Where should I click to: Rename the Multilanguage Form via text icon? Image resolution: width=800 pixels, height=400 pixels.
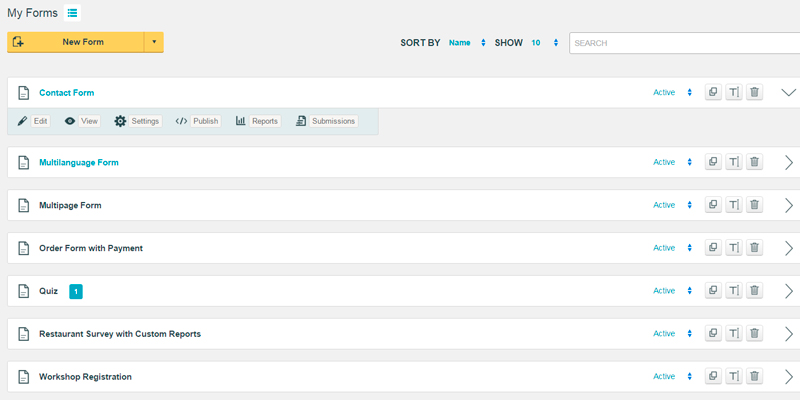[734, 162]
